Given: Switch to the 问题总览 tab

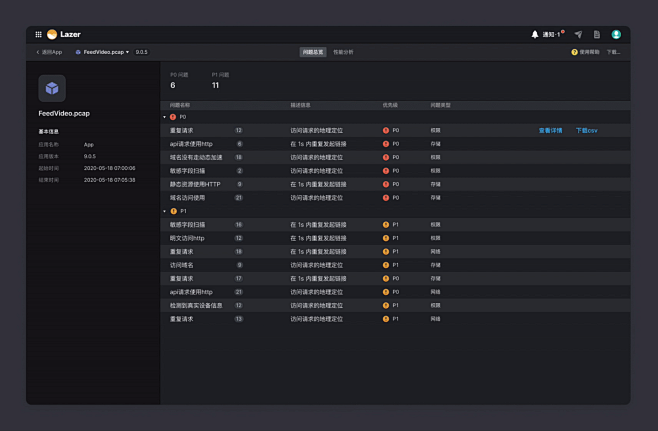Looking at the screenshot, I should coord(312,51).
